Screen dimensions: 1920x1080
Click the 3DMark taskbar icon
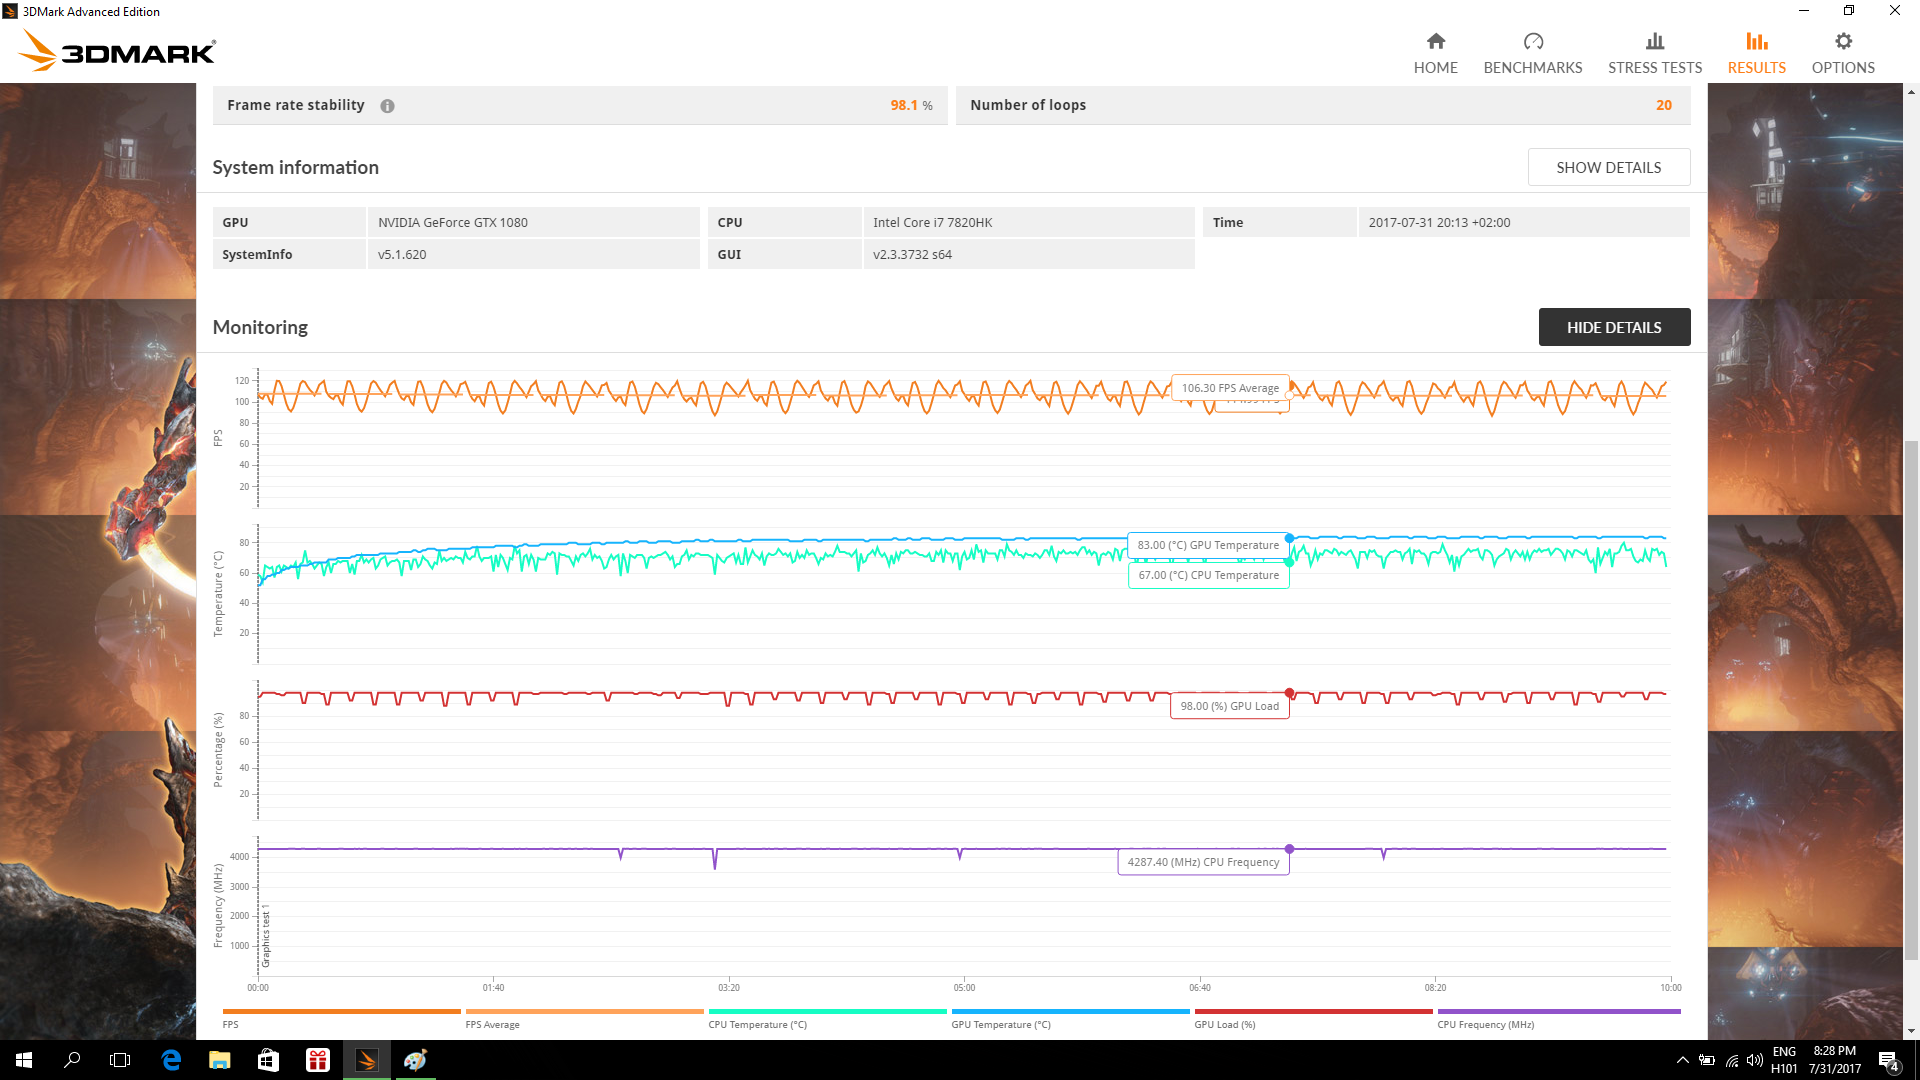coord(366,1060)
